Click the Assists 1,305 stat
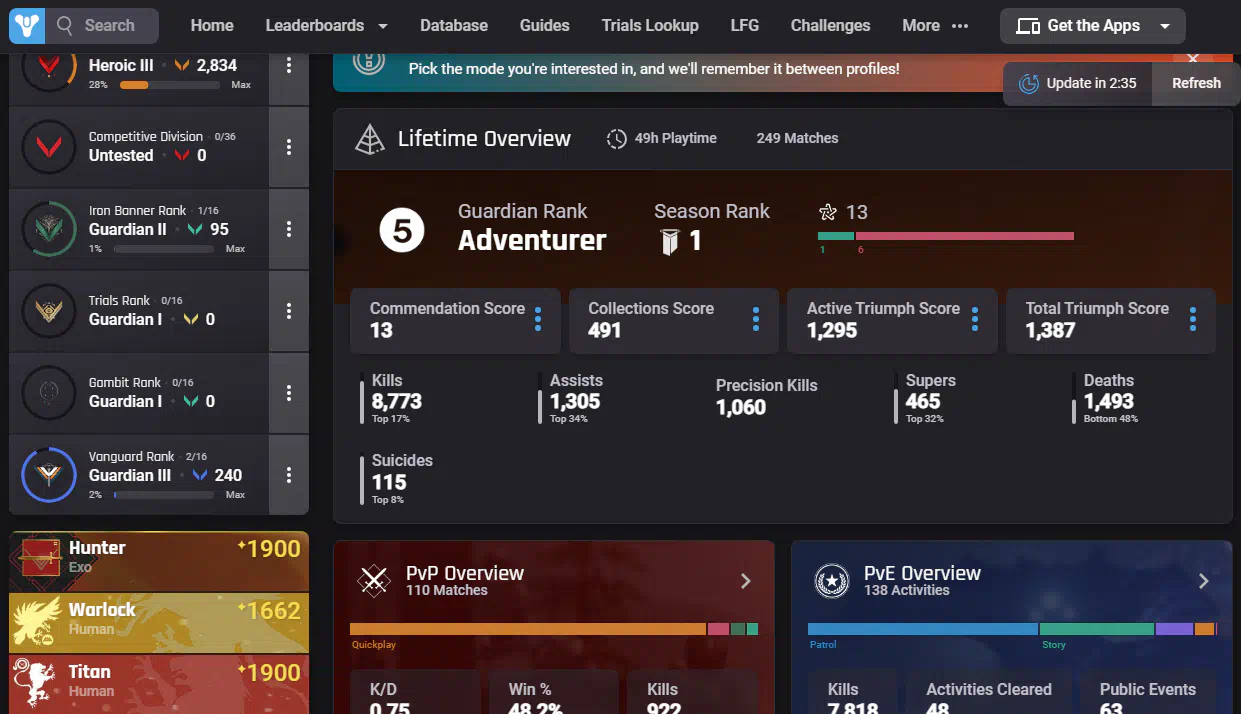 pos(575,398)
